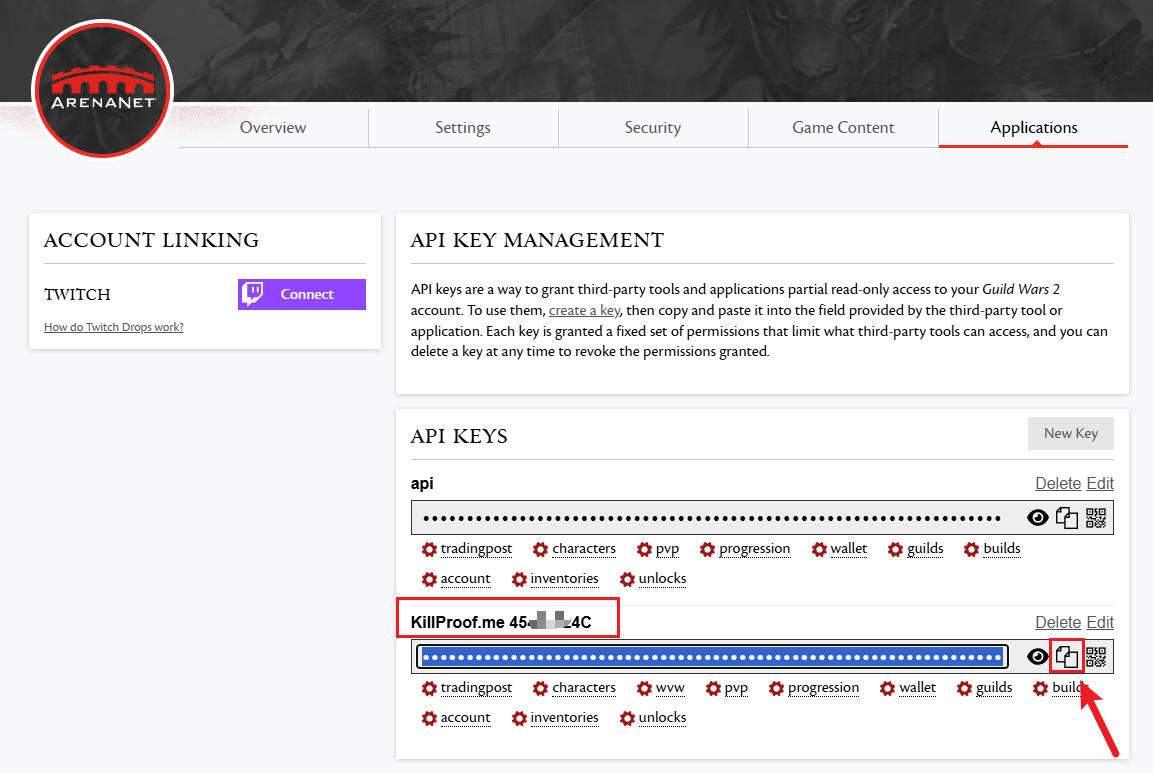The height and width of the screenshot is (773, 1153).
Task: Click tradingpost permission under api key
Action: coord(467,549)
